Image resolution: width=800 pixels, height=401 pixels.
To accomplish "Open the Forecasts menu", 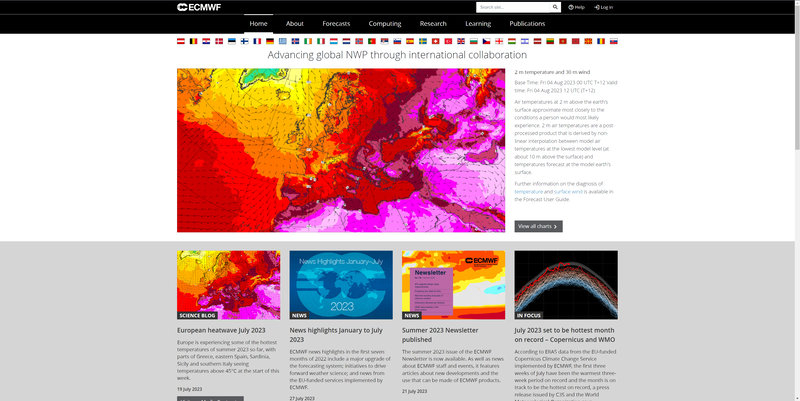I will 336,23.
